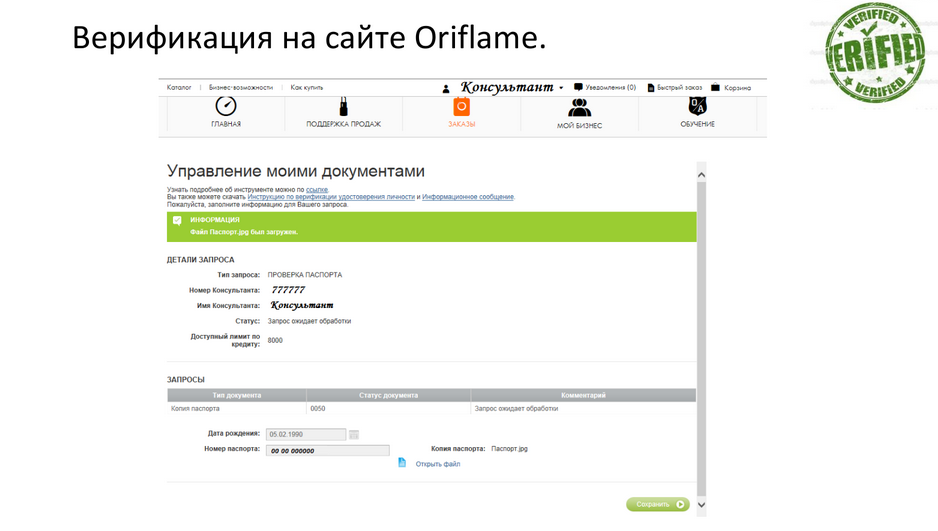Open Уведомления (0) text link
This screenshot has width=938, height=531.
pos(611,87)
